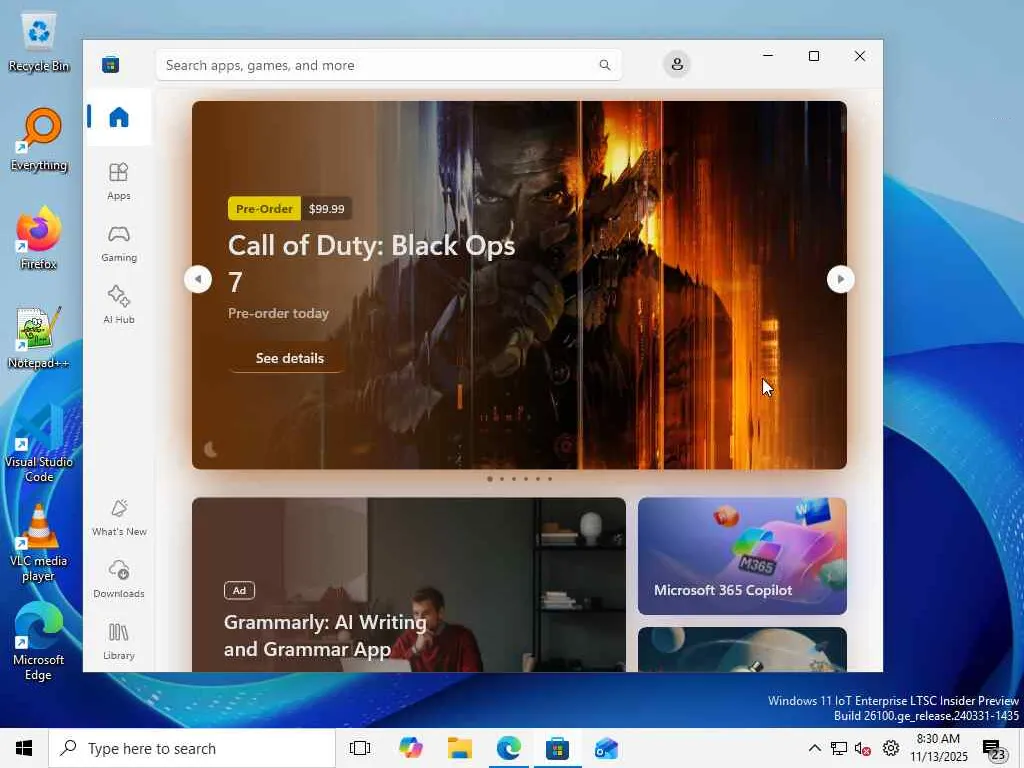Open the Grammarly AI Writing ad card
Screen dimensions: 1024x768
(x=409, y=584)
